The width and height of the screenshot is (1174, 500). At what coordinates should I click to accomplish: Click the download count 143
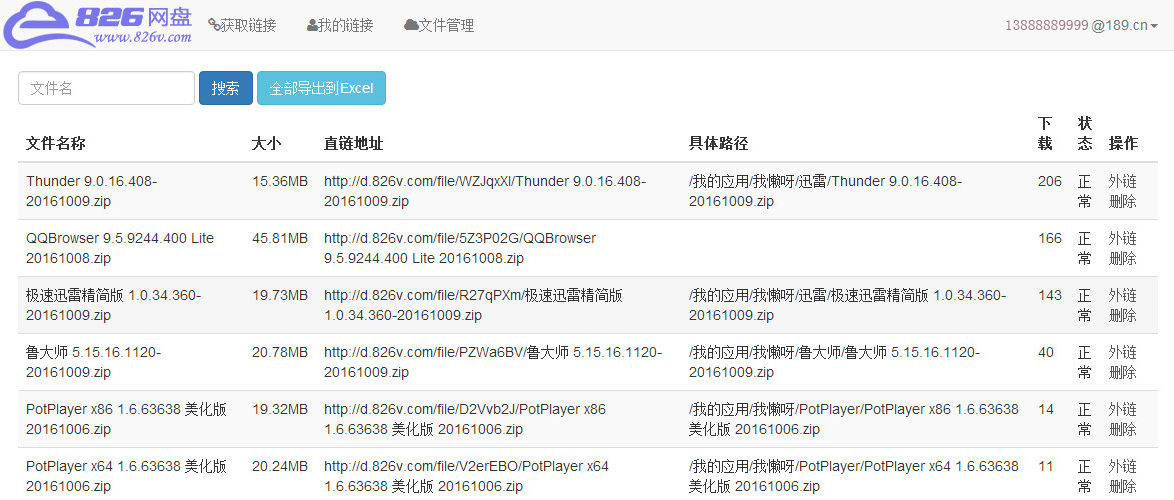pos(1050,296)
